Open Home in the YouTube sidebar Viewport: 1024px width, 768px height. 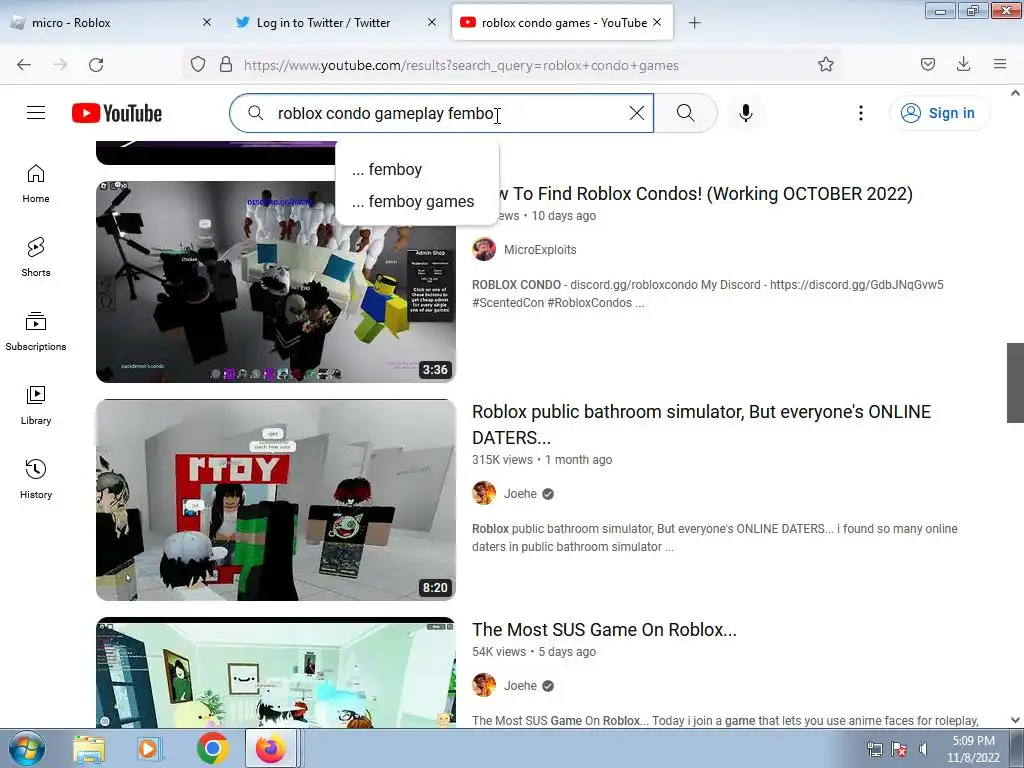tap(36, 184)
